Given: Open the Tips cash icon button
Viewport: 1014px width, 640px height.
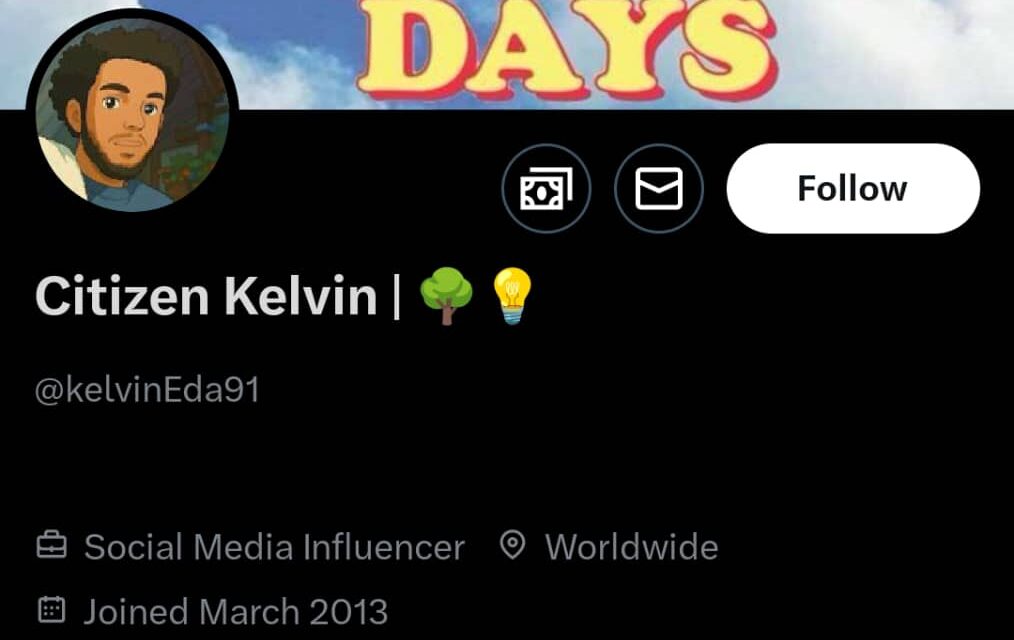Looking at the screenshot, I should click(x=546, y=188).
